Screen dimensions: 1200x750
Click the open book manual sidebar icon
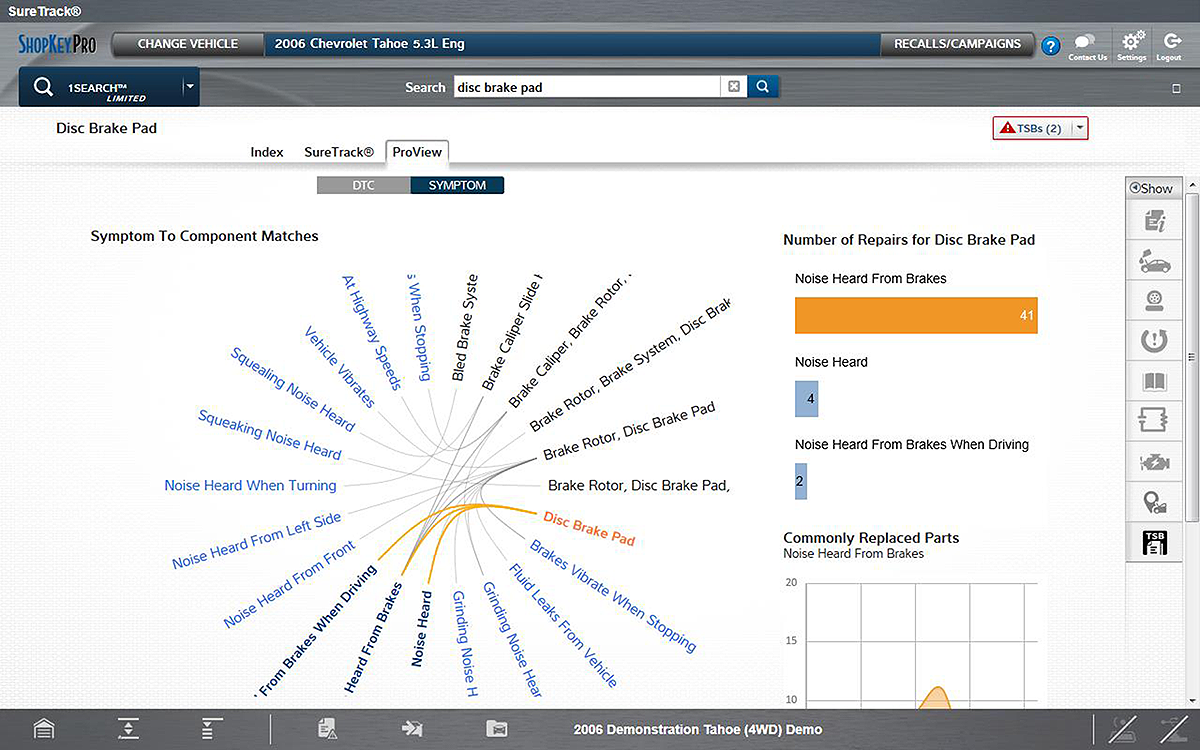click(1154, 381)
